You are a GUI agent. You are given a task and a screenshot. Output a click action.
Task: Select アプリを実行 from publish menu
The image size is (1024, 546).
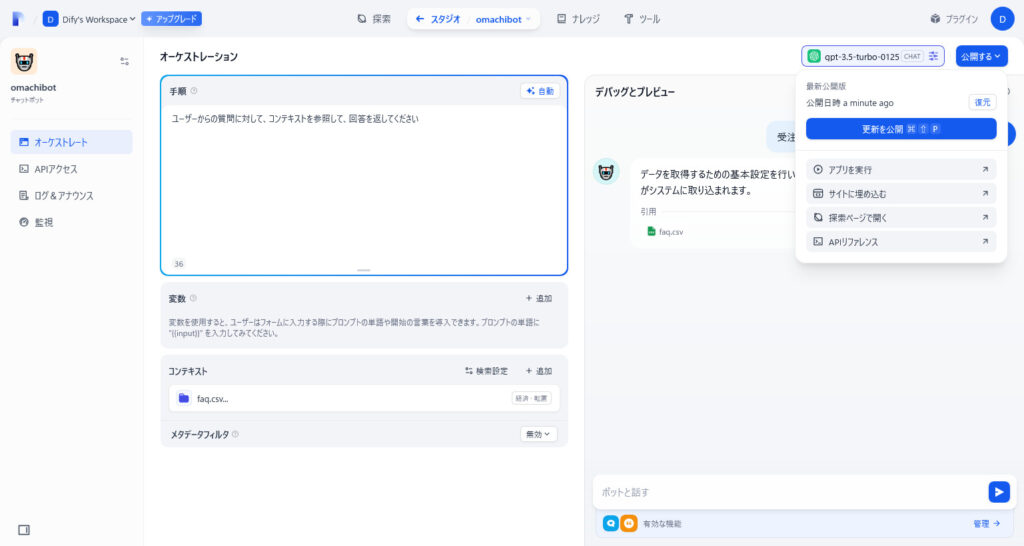point(900,170)
